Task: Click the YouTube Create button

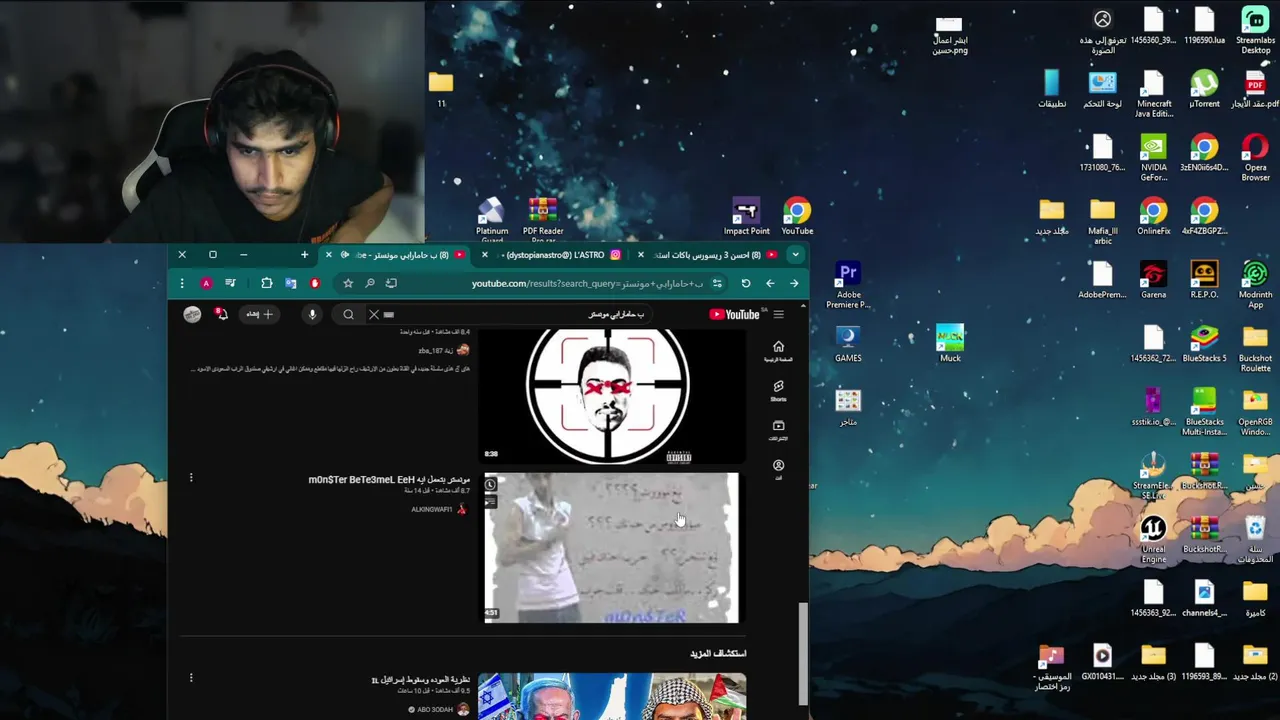Action: [258, 315]
